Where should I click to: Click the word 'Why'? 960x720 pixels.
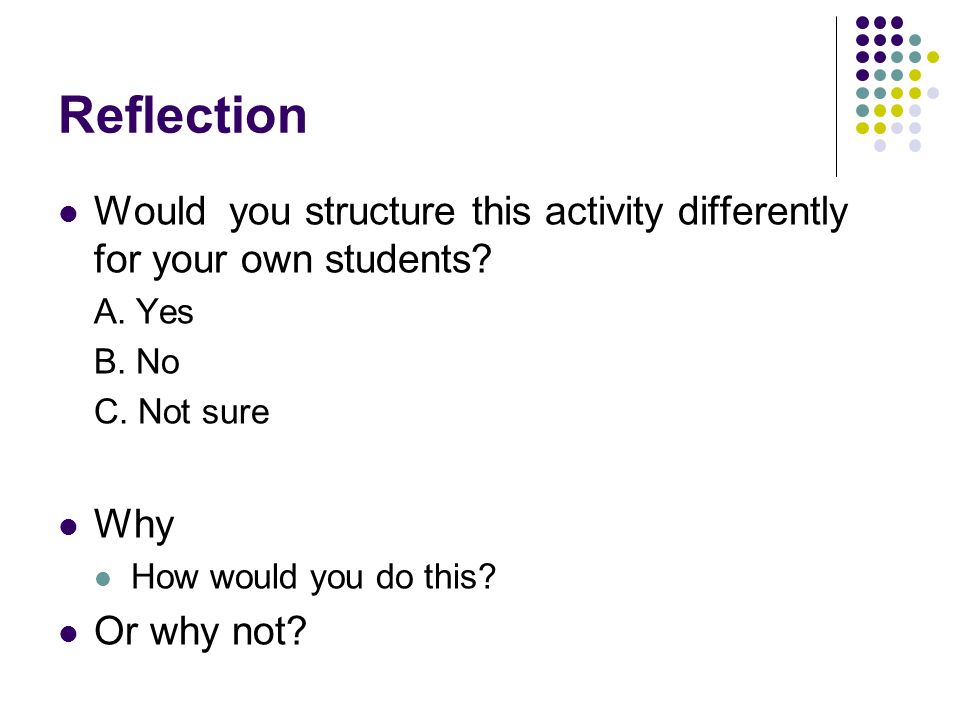(x=134, y=525)
